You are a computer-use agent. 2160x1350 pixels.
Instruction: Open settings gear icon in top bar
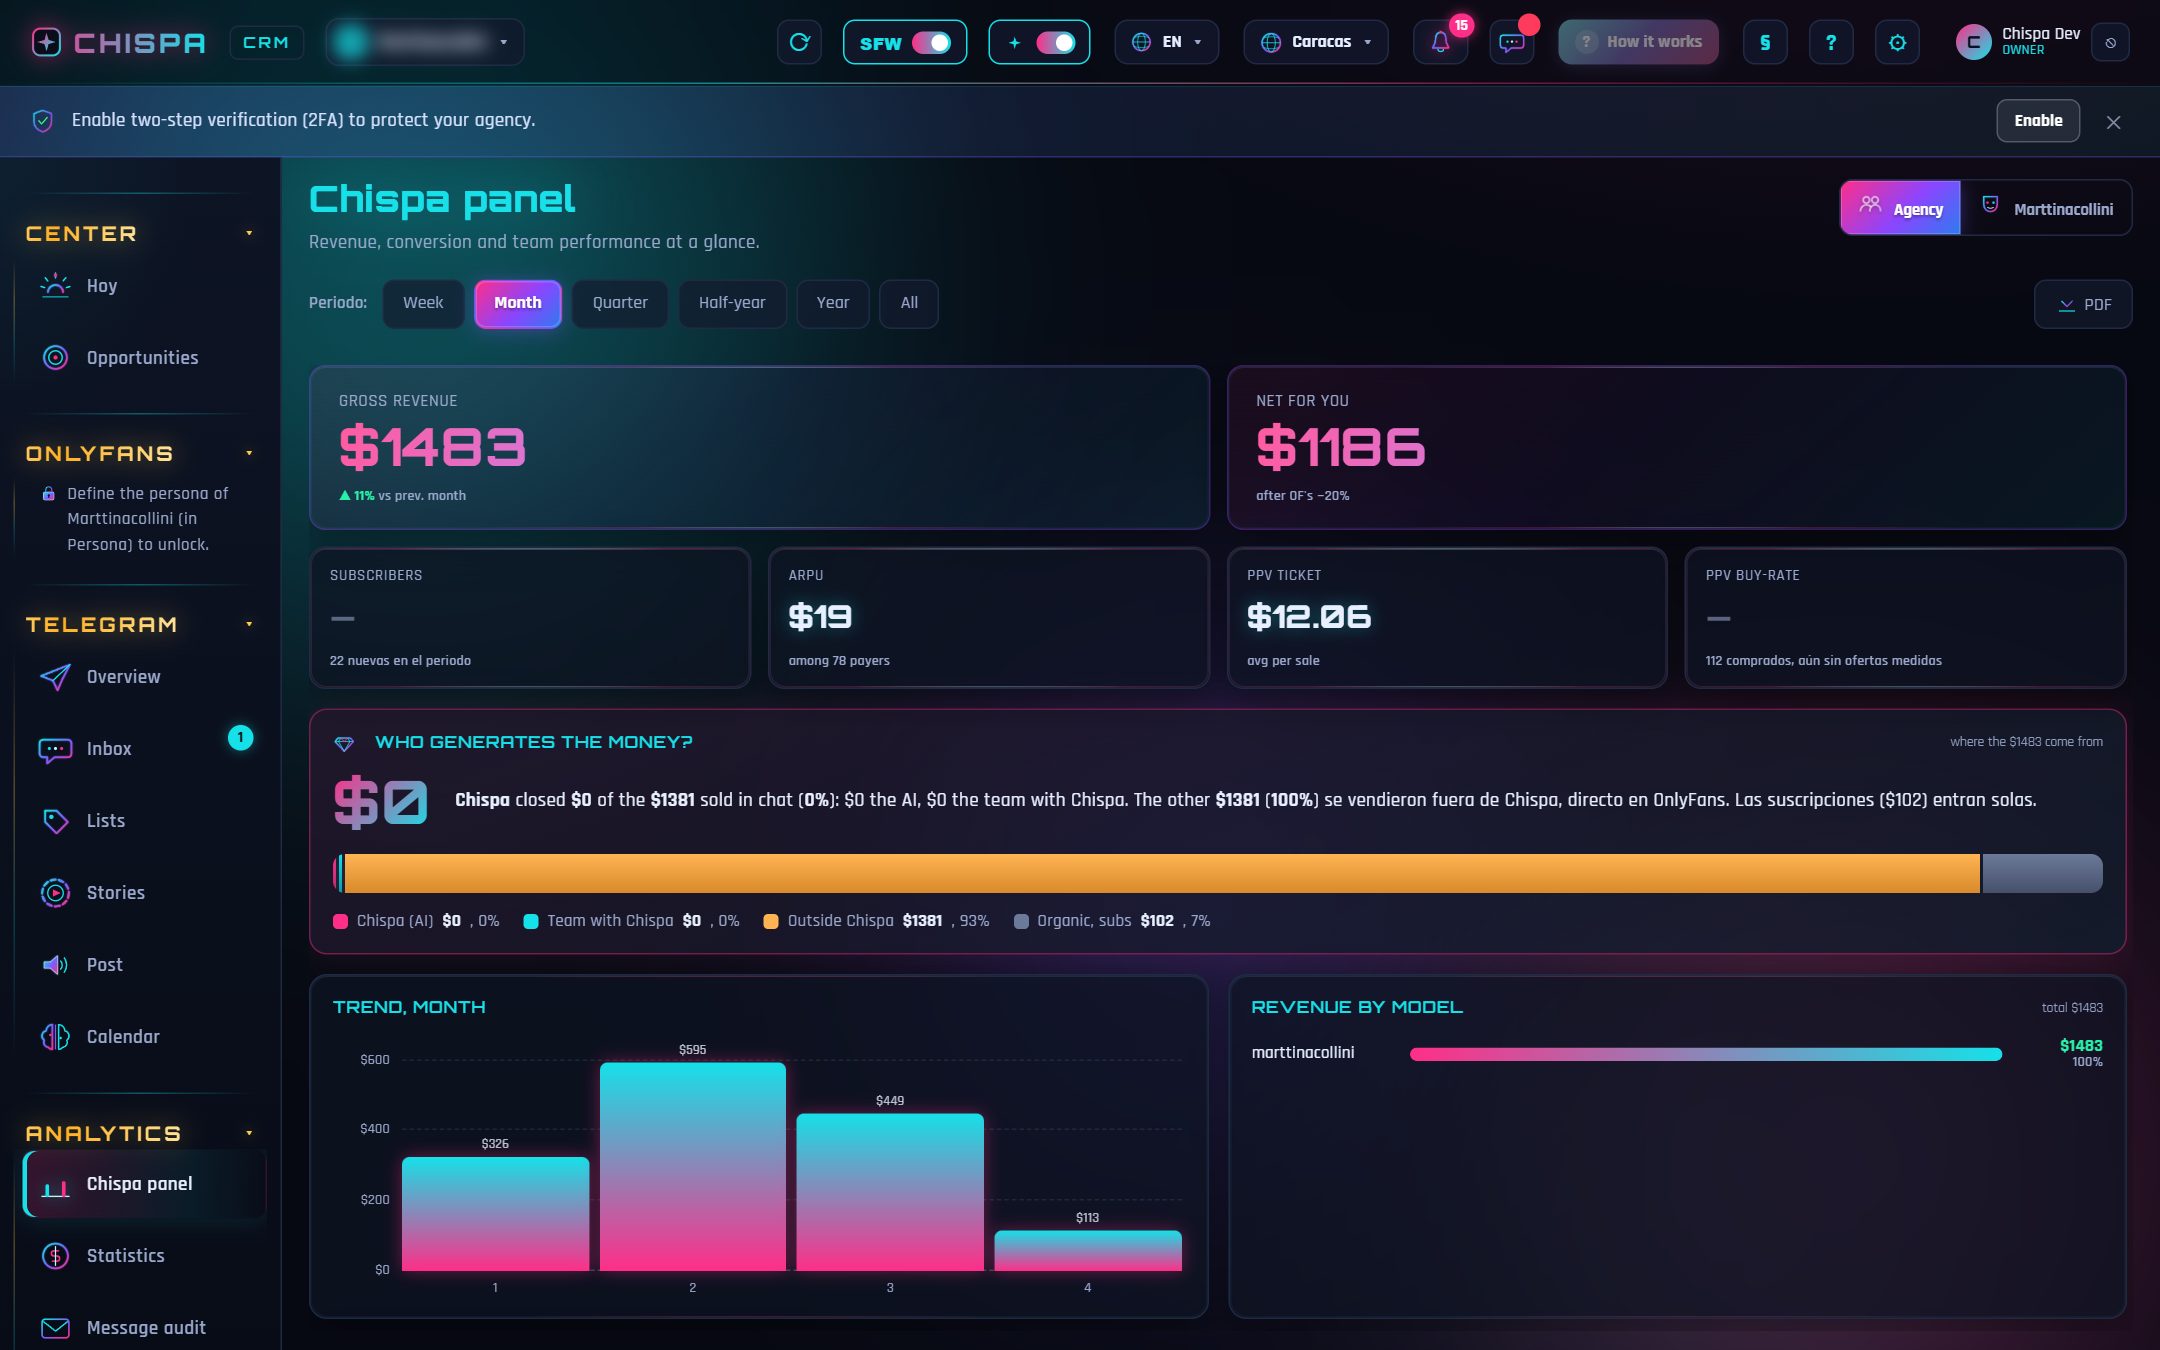(x=1897, y=42)
